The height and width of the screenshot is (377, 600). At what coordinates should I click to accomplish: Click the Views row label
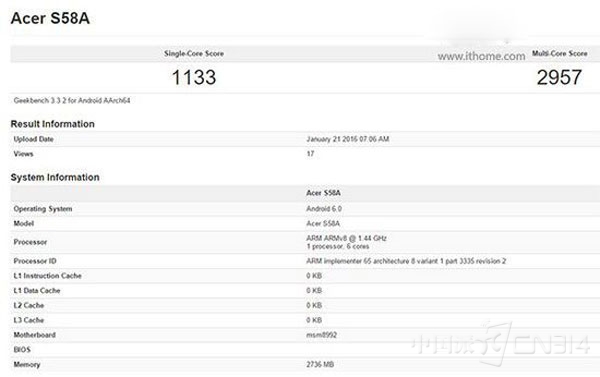pyautogui.click(x=23, y=154)
